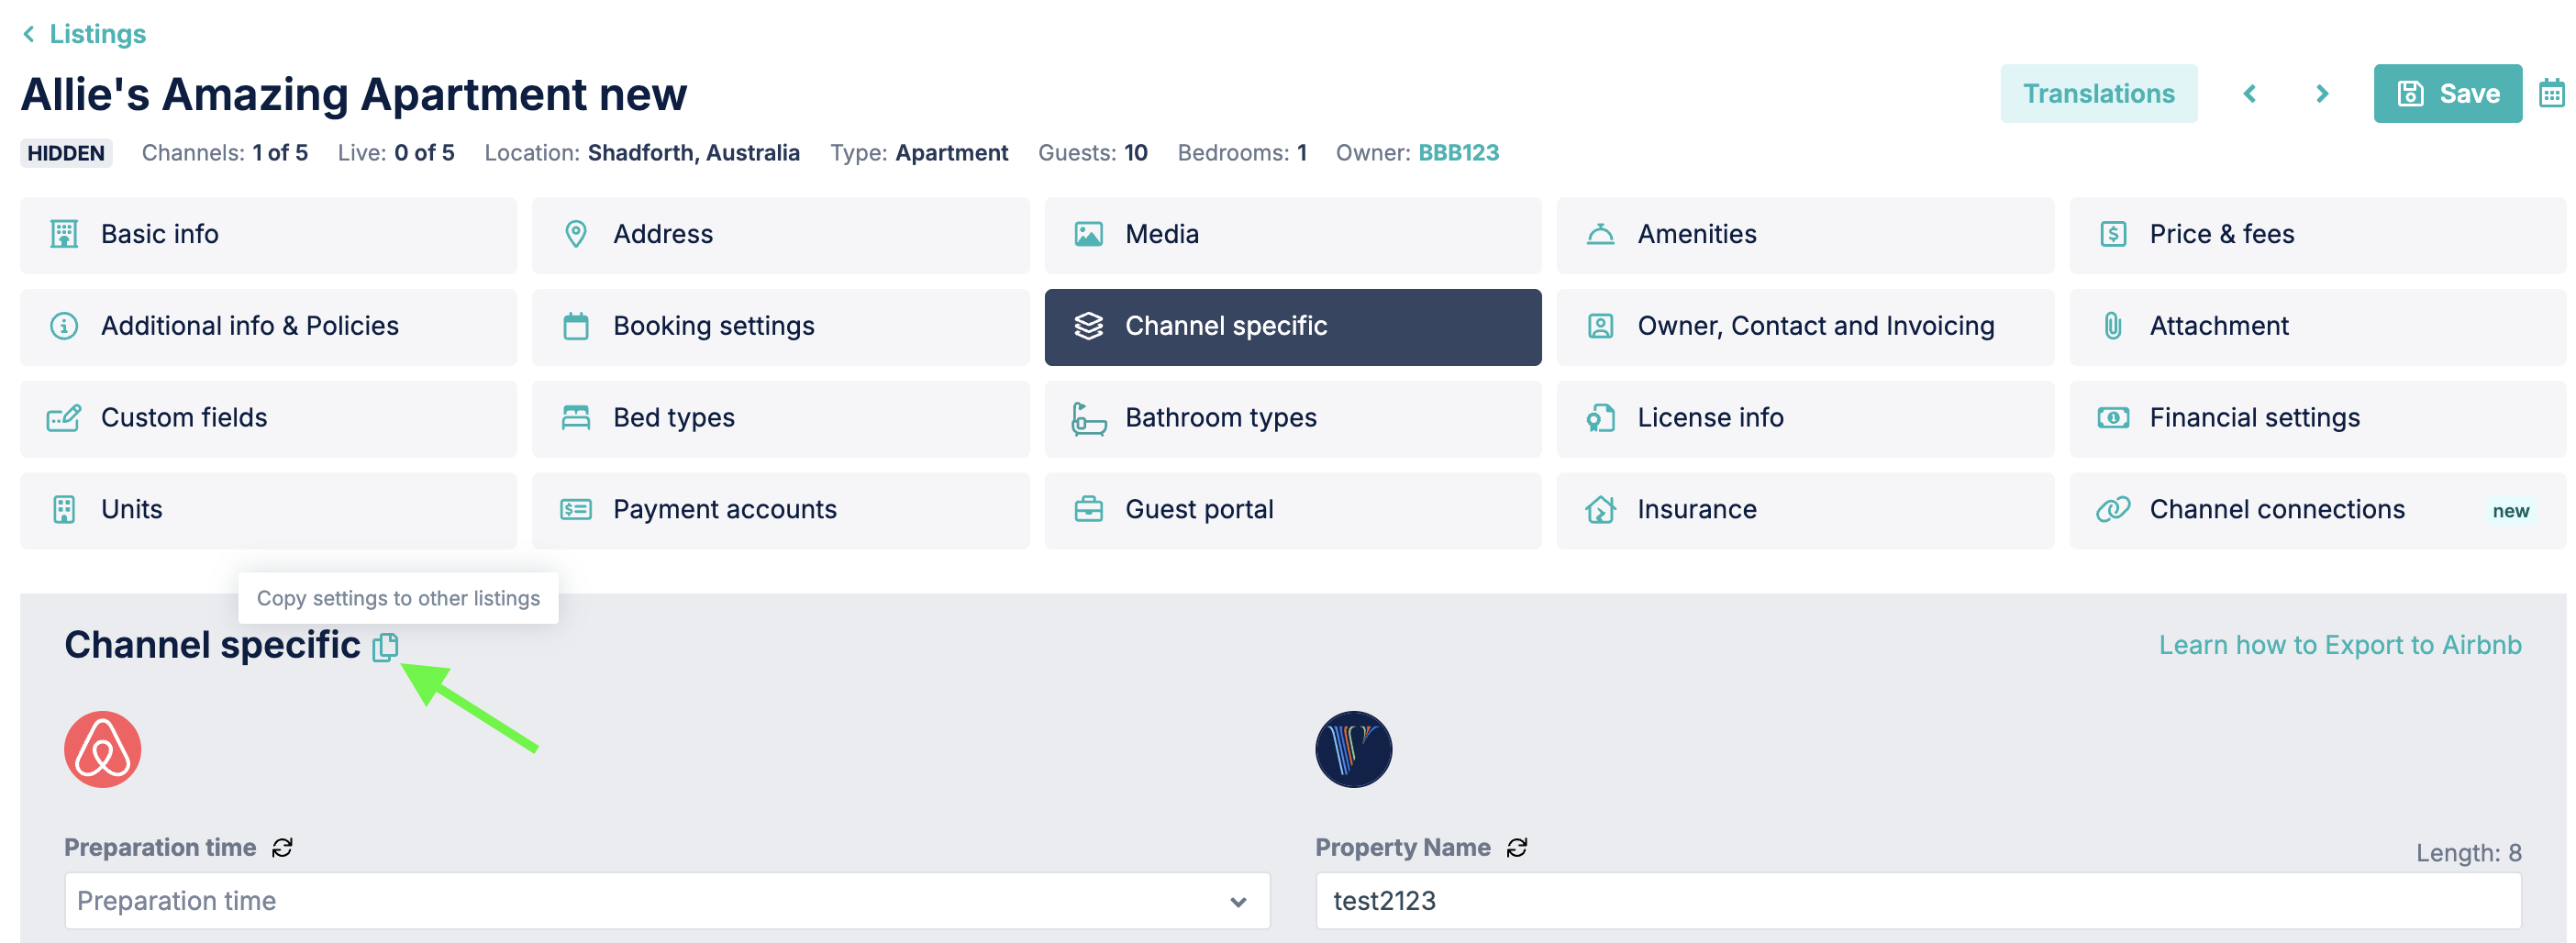
Task: Click the refresh icon beside Property Name
Action: point(1517,847)
